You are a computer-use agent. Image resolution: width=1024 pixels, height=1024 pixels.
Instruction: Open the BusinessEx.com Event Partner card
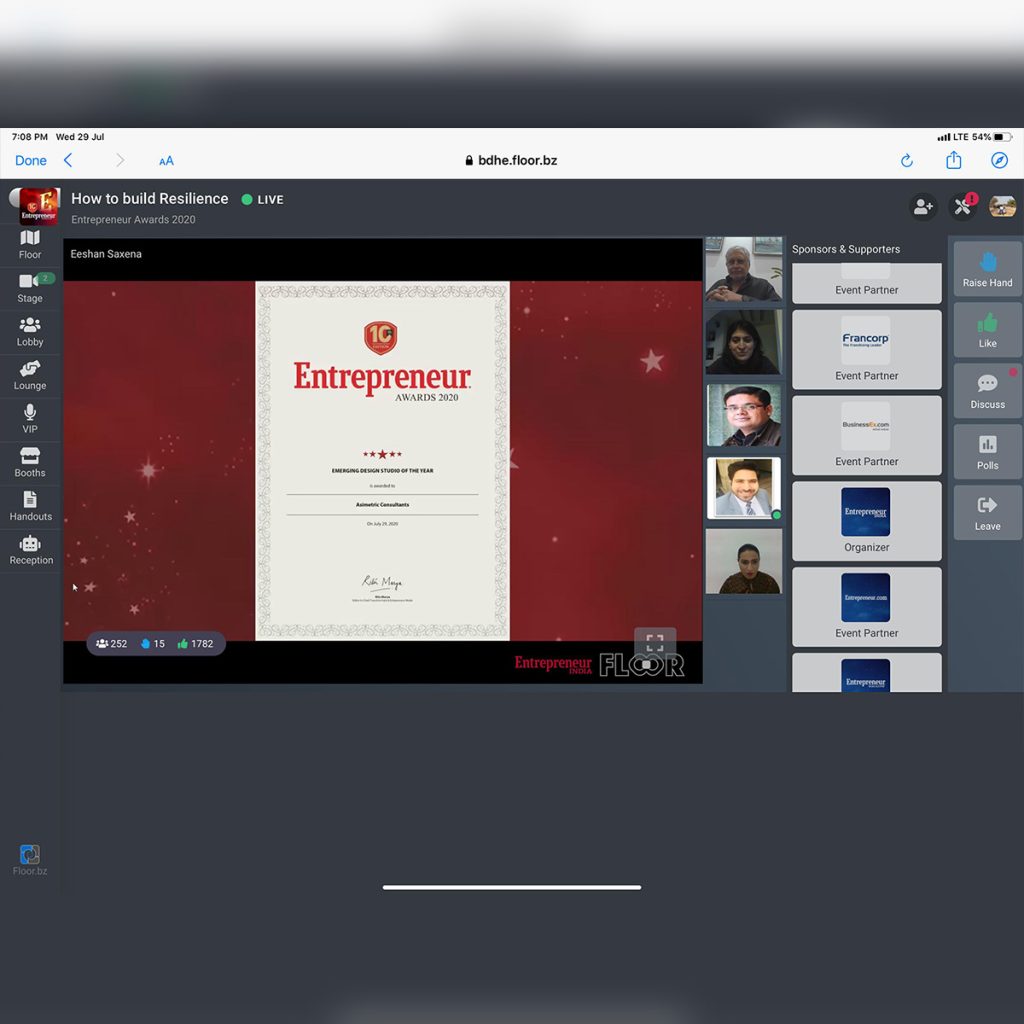click(x=867, y=436)
